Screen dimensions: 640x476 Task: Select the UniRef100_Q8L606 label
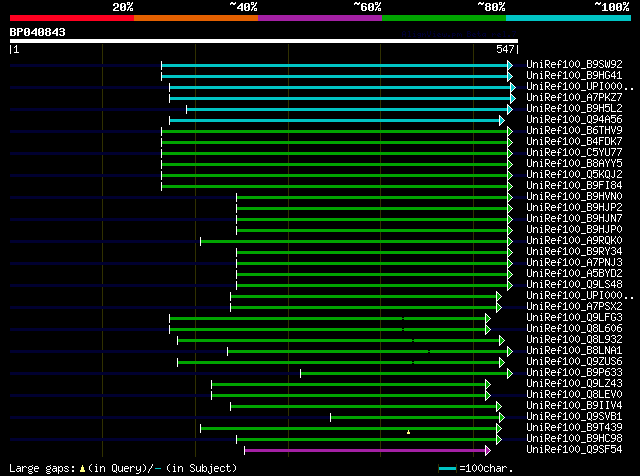click(574, 329)
